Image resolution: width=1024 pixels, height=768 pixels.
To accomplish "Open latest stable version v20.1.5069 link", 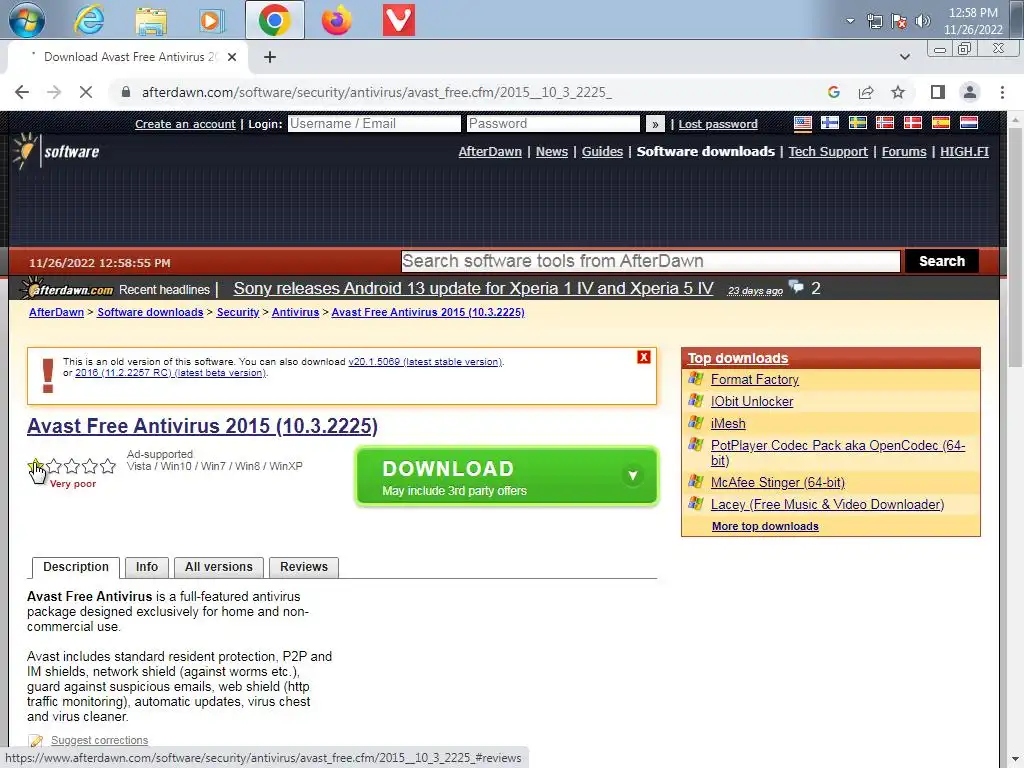I will coord(425,362).
